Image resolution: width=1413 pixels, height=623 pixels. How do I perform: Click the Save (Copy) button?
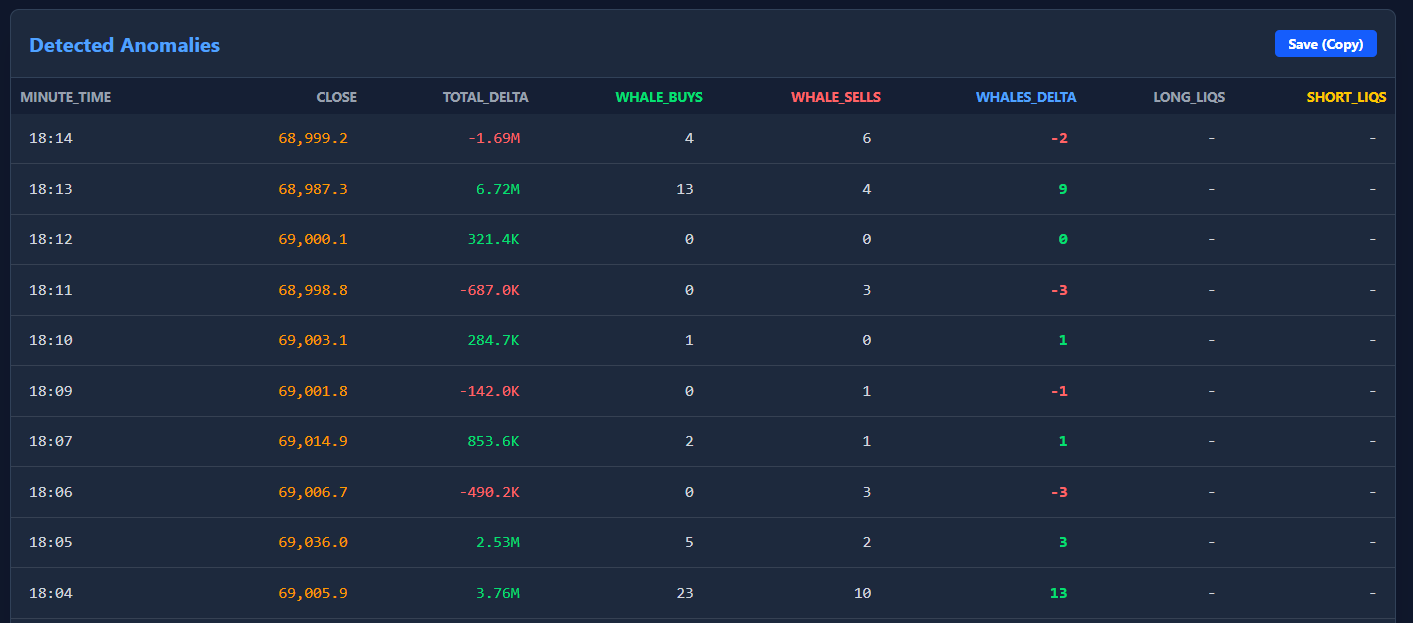click(1325, 44)
